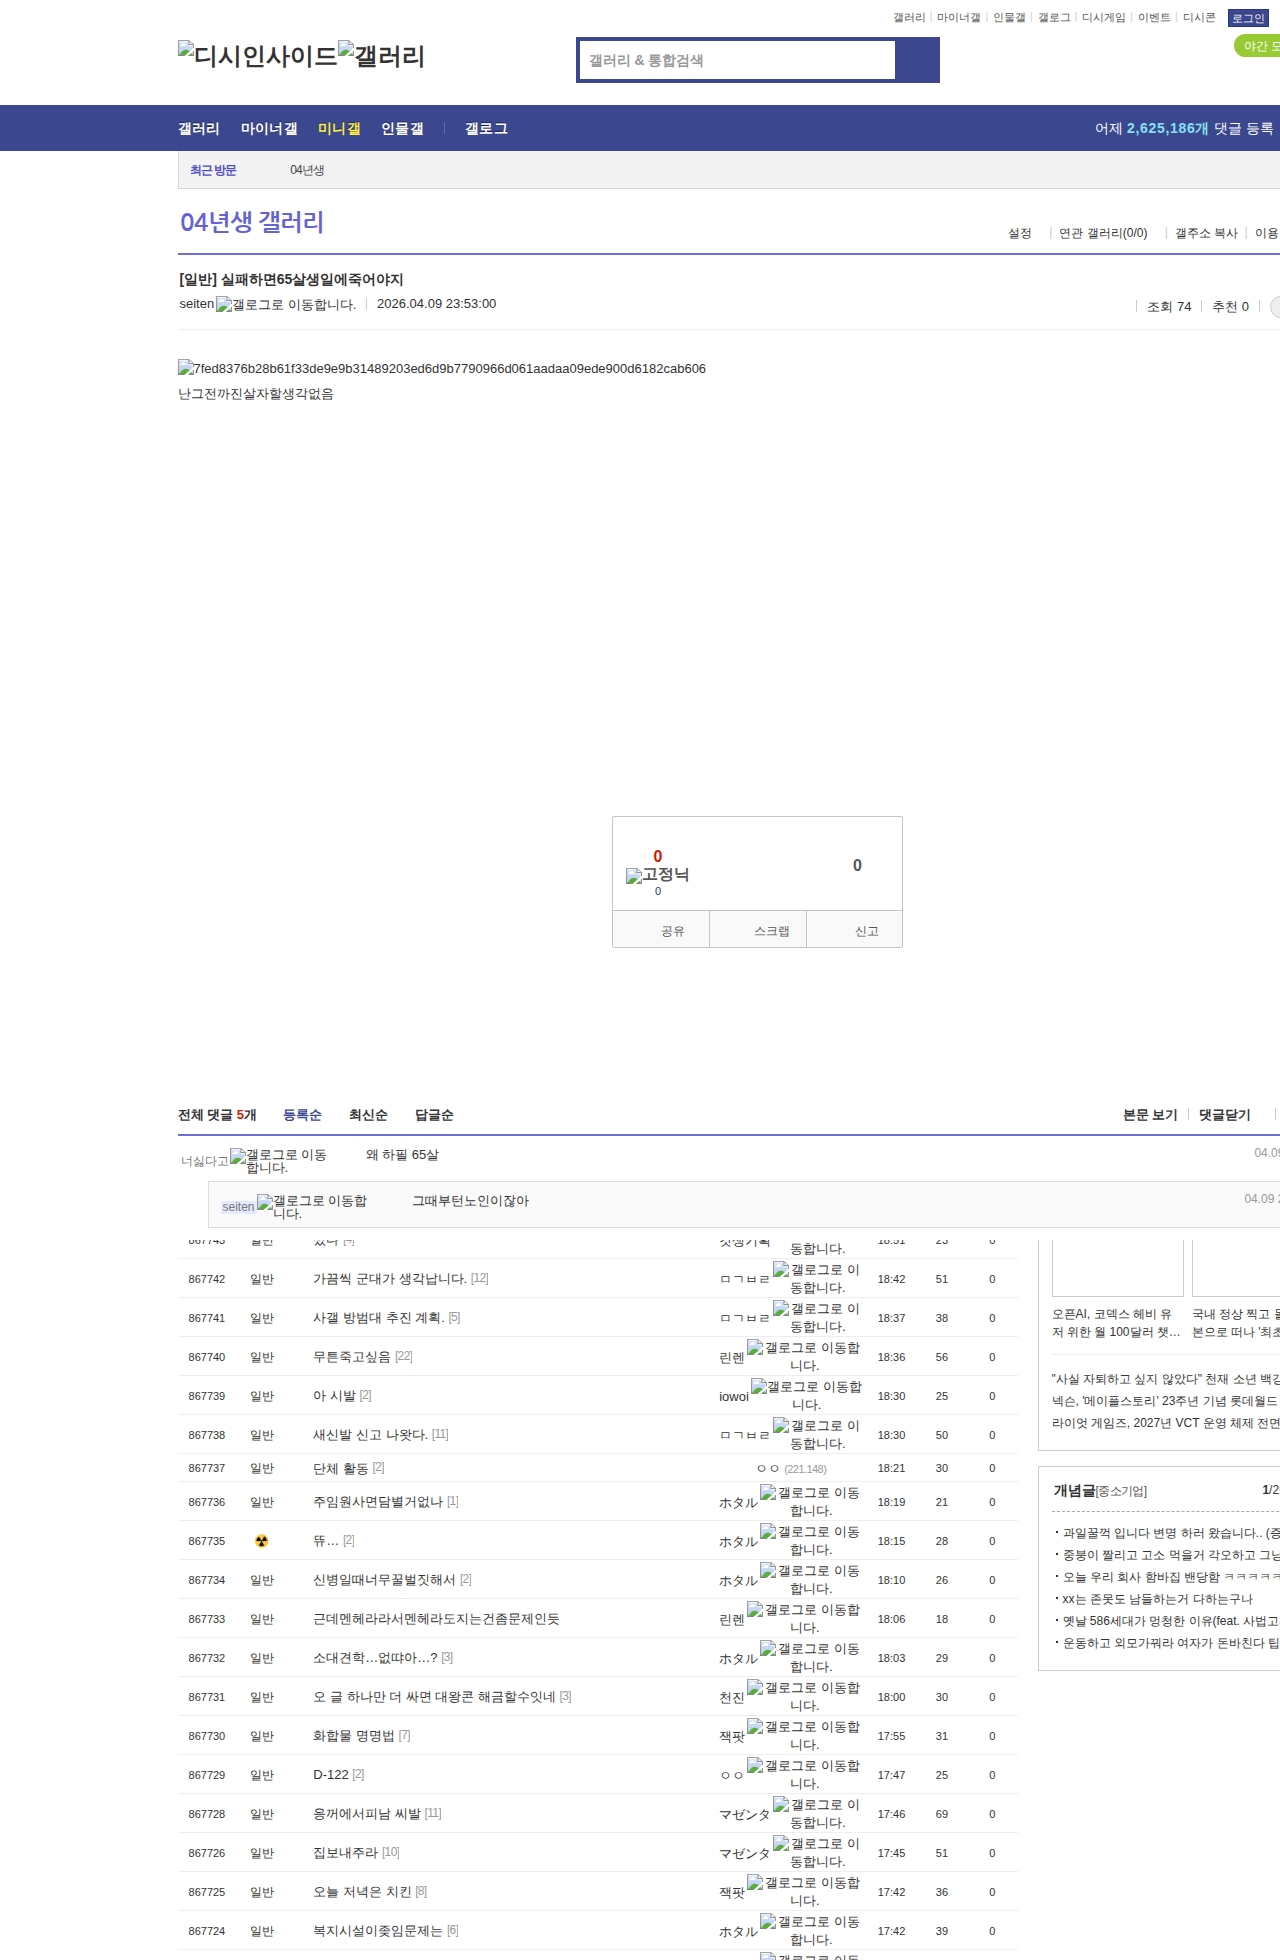This screenshot has width=1280, height=1960.
Task: Open 갤로그 in the blue navigation bar
Action: (x=486, y=129)
